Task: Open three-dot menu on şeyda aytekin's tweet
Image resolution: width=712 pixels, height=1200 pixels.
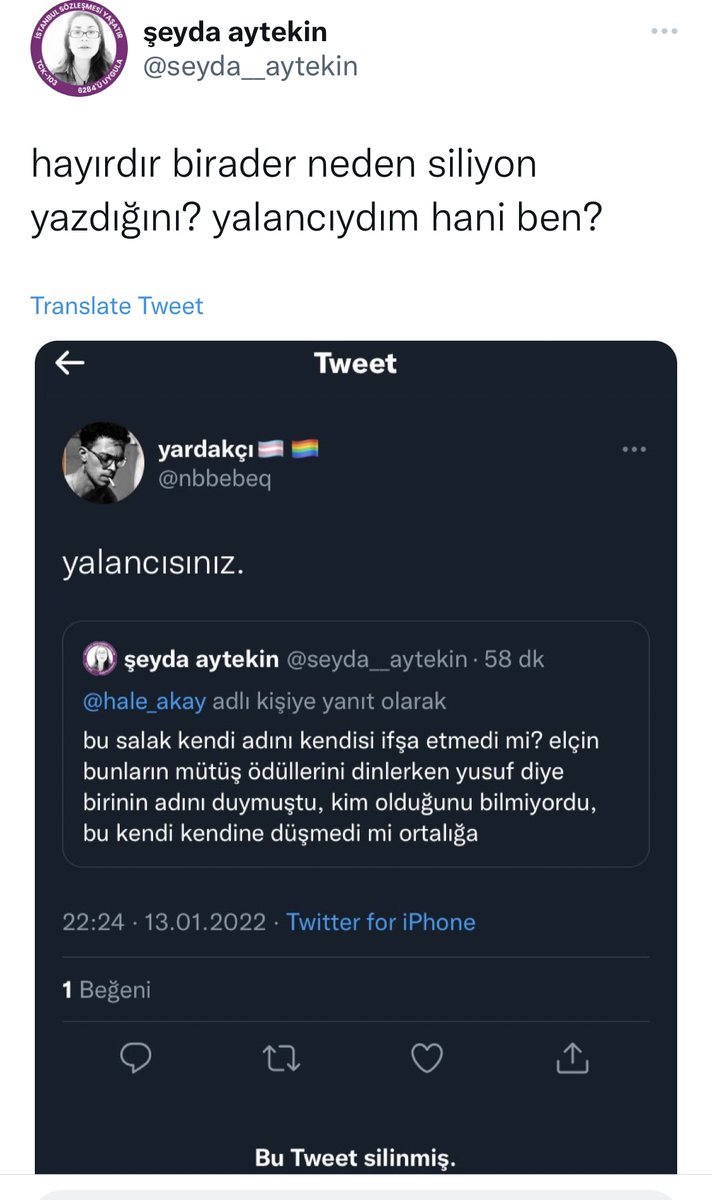Action: pyautogui.click(x=664, y=32)
